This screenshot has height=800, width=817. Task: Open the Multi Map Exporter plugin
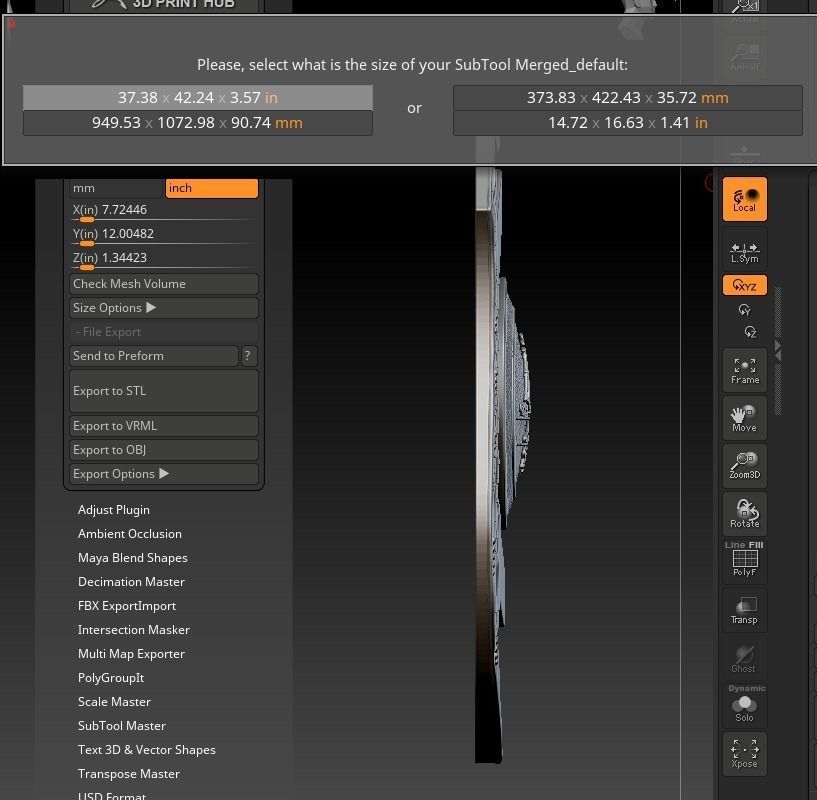coord(131,654)
